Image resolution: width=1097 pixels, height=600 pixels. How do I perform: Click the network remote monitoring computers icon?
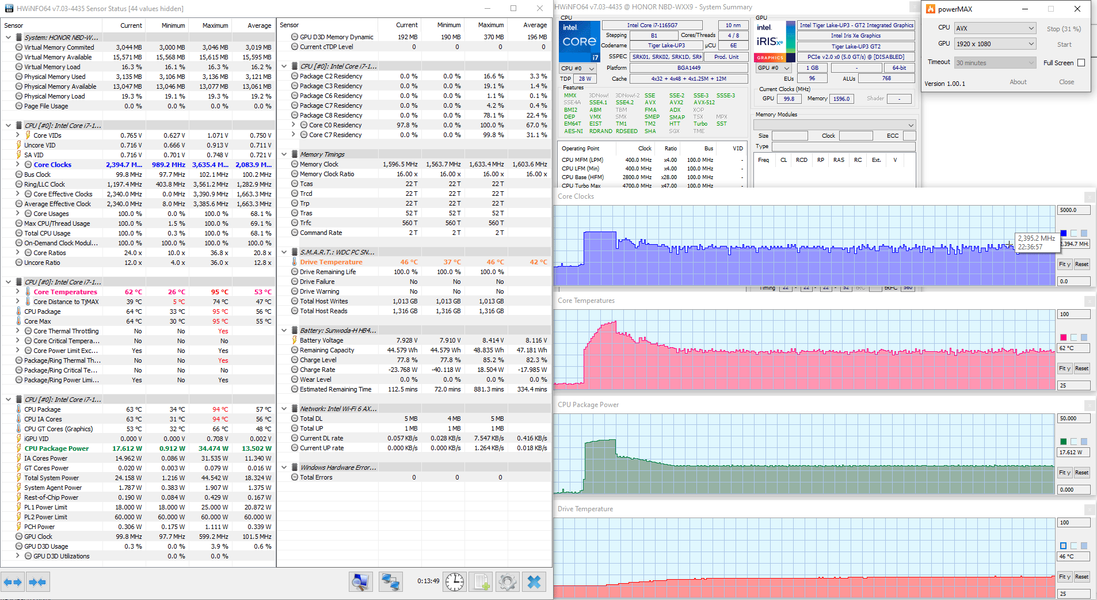pyautogui.click(x=391, y=581)
